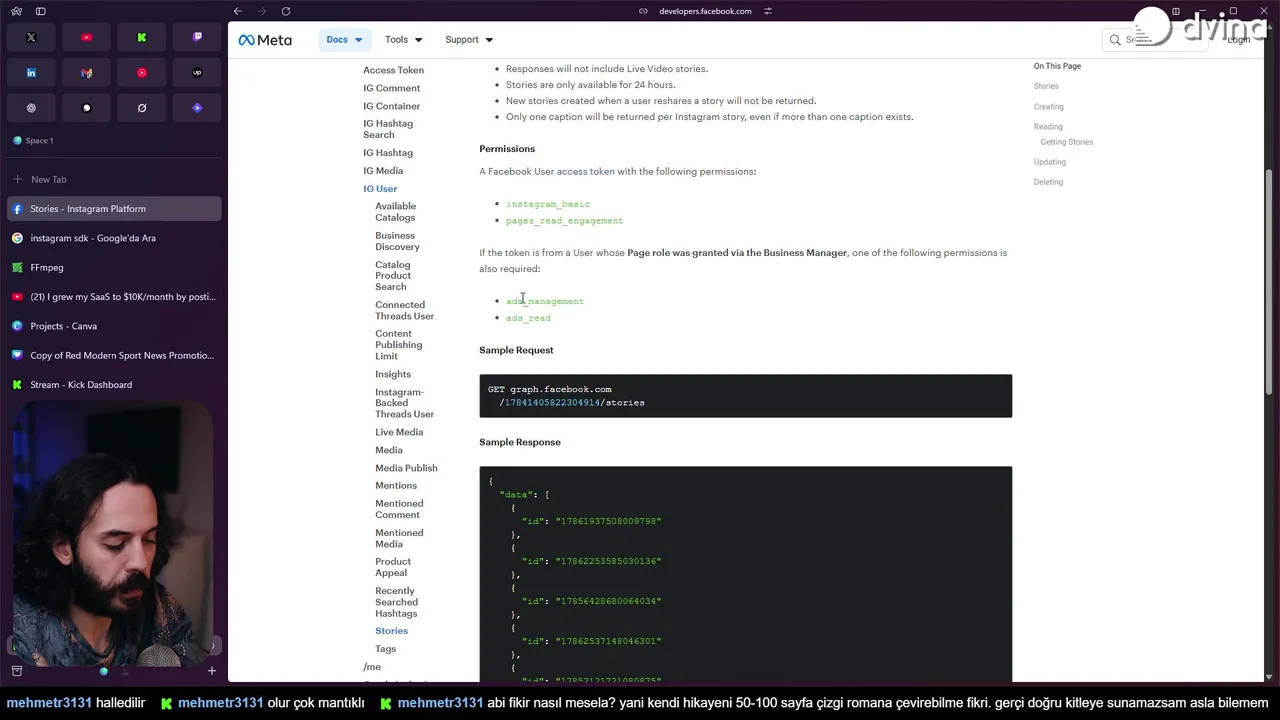This screenshot has width=1280, height=720.
Task: Switch to the FFmpeg tab
Action: point(114,267)
